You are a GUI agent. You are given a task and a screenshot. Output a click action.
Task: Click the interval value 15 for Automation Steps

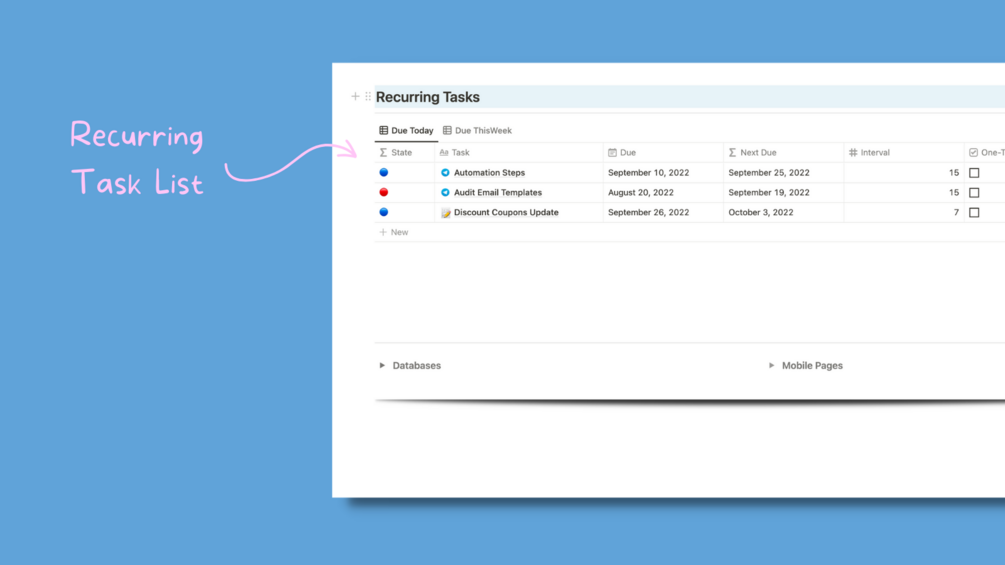(x=954, y=173)
